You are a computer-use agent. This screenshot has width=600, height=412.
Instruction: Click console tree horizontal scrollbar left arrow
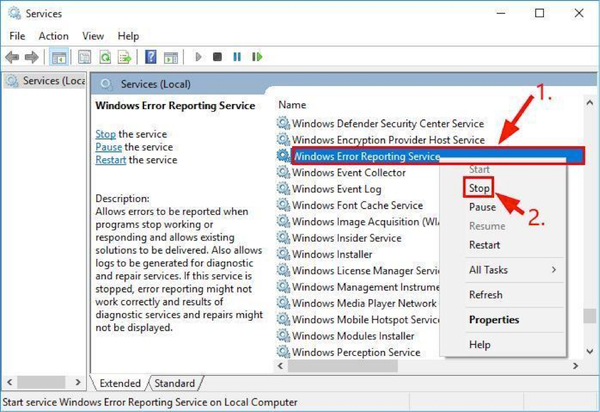pyautogui.click(x=10, y=382)
